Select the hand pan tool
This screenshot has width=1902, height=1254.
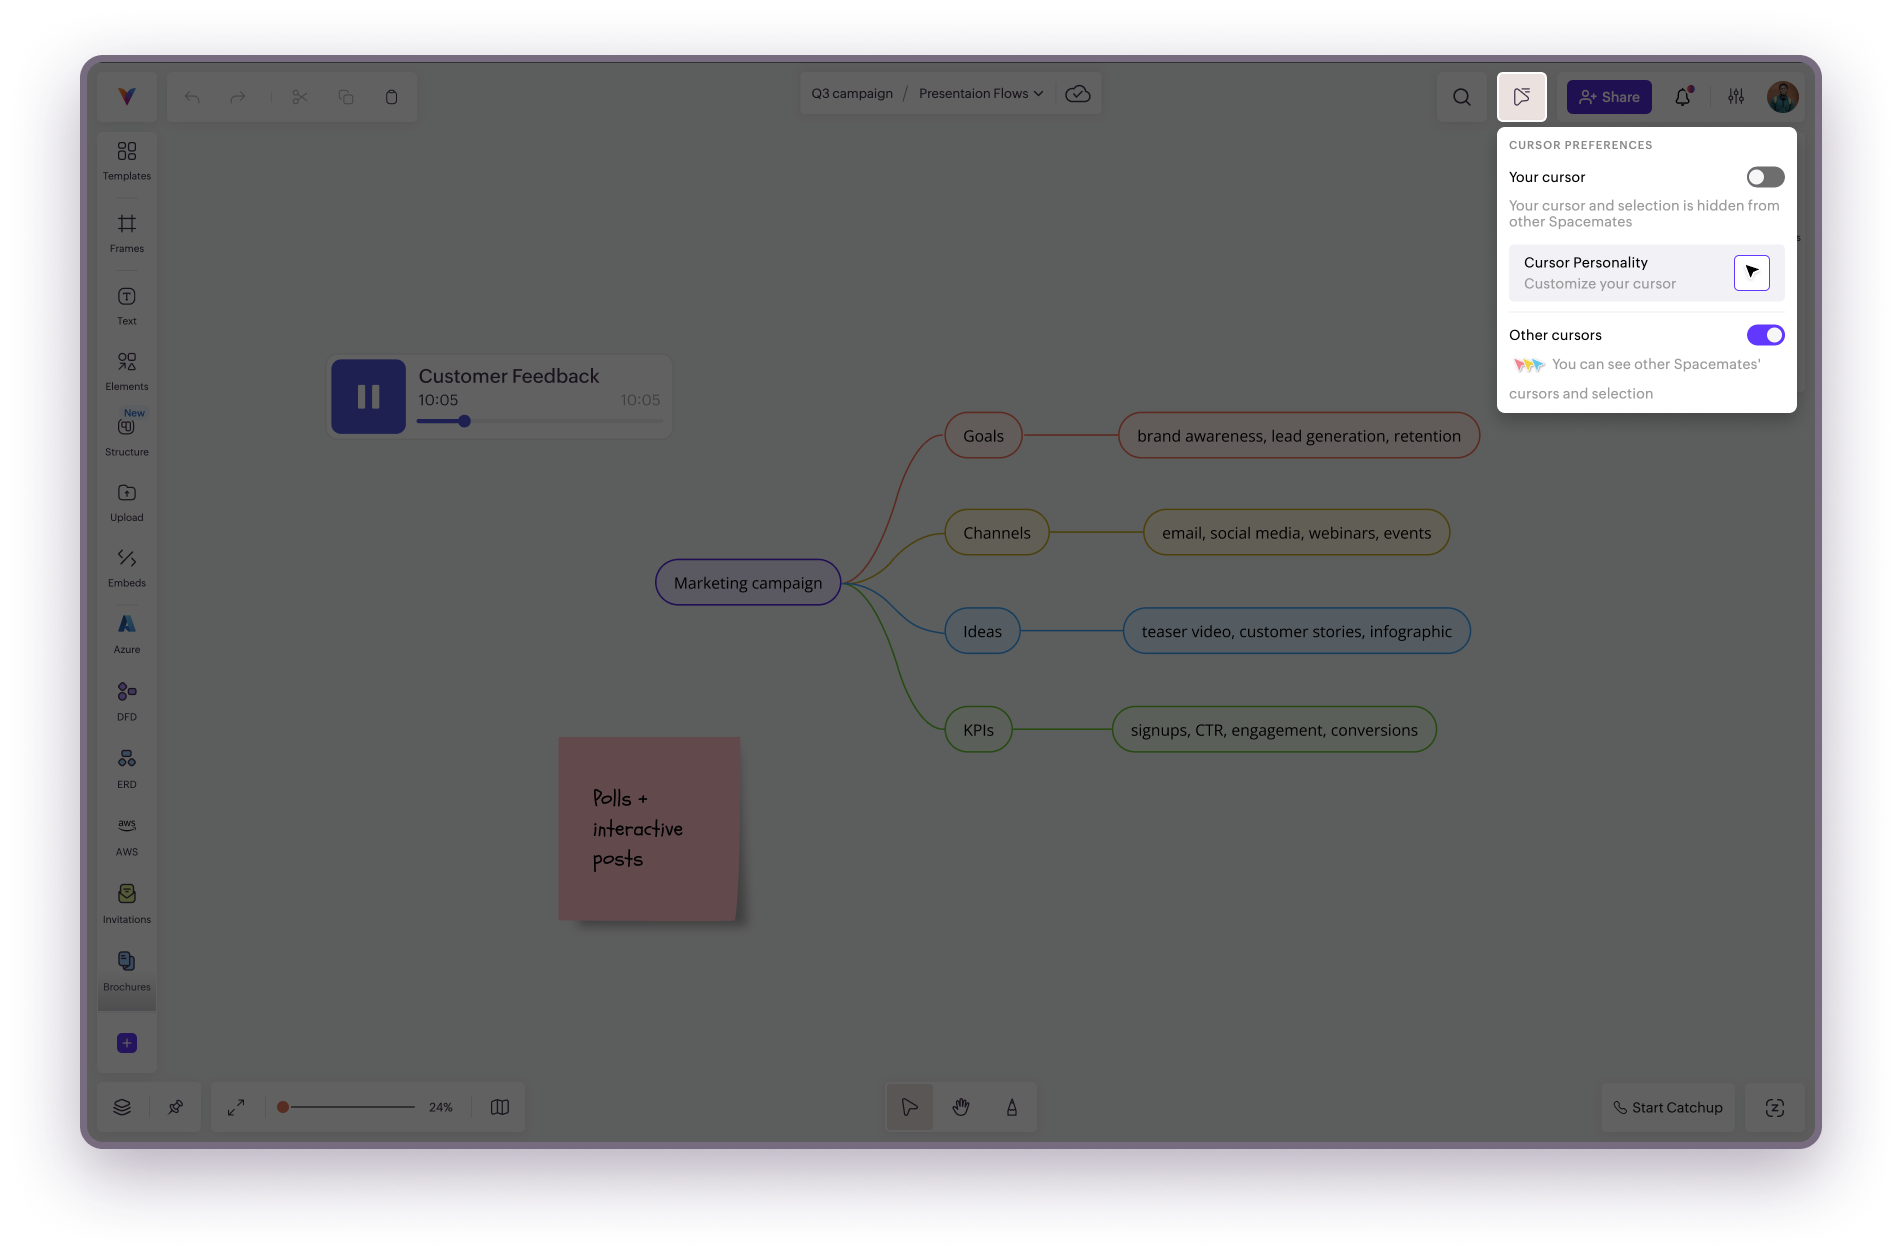pyautogui.click(x=961, y=1107)
